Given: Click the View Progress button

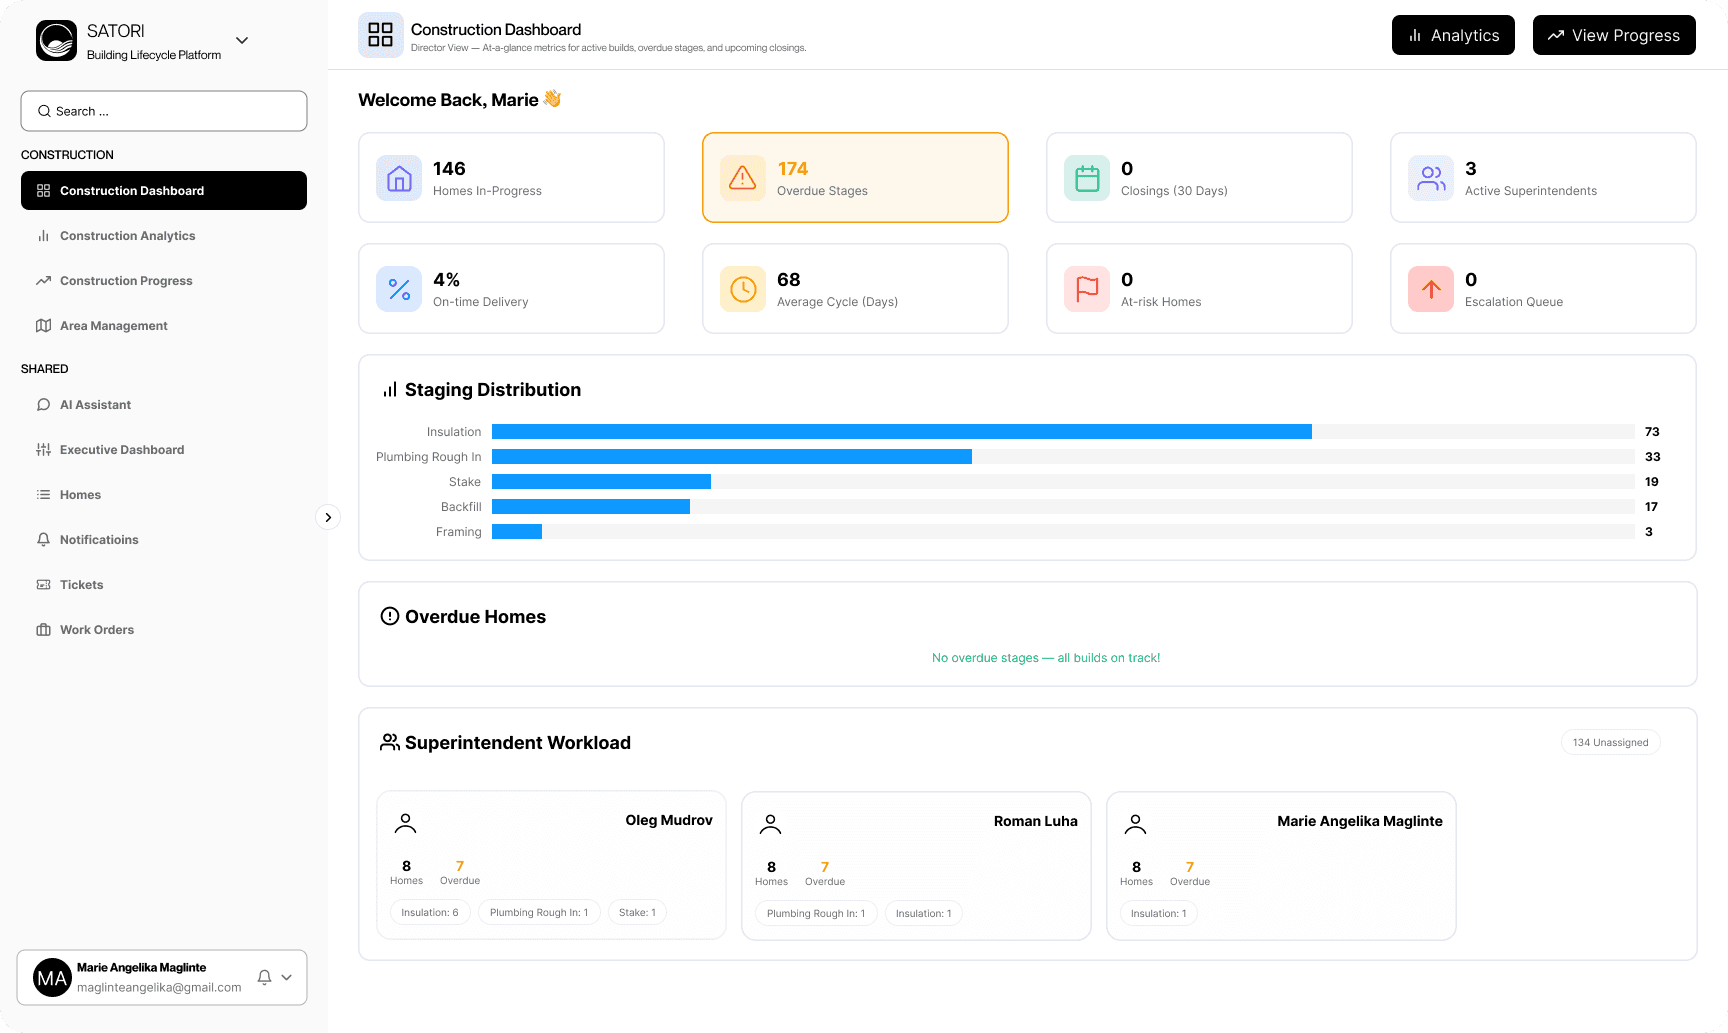Looking at the screenshot, I should tap(1614, 35).
